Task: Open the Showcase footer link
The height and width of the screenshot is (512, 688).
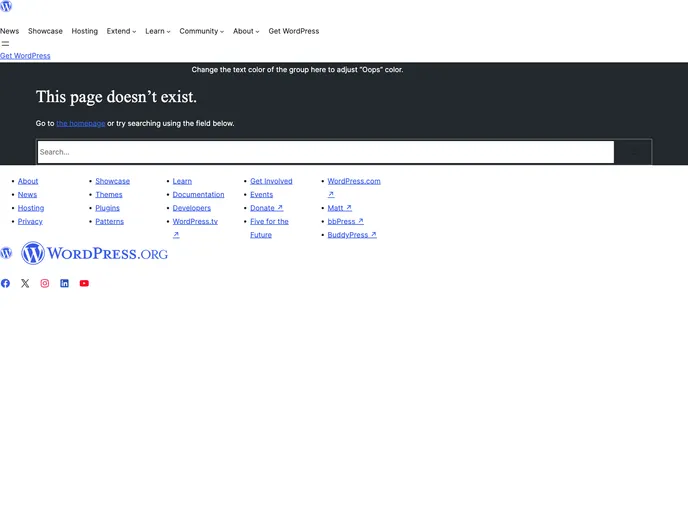Action: [x=112, y=181]
